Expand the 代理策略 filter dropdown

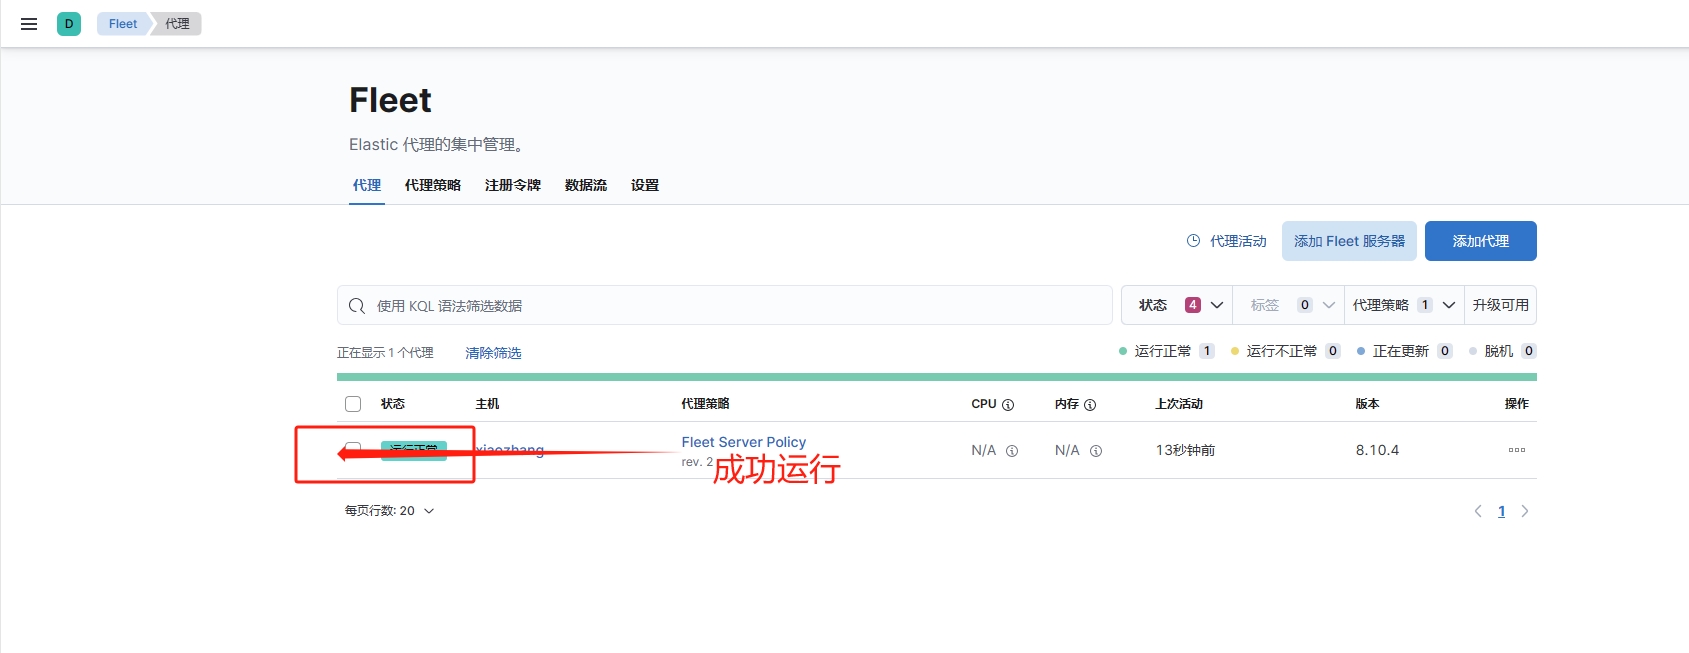pos(1404,305)
